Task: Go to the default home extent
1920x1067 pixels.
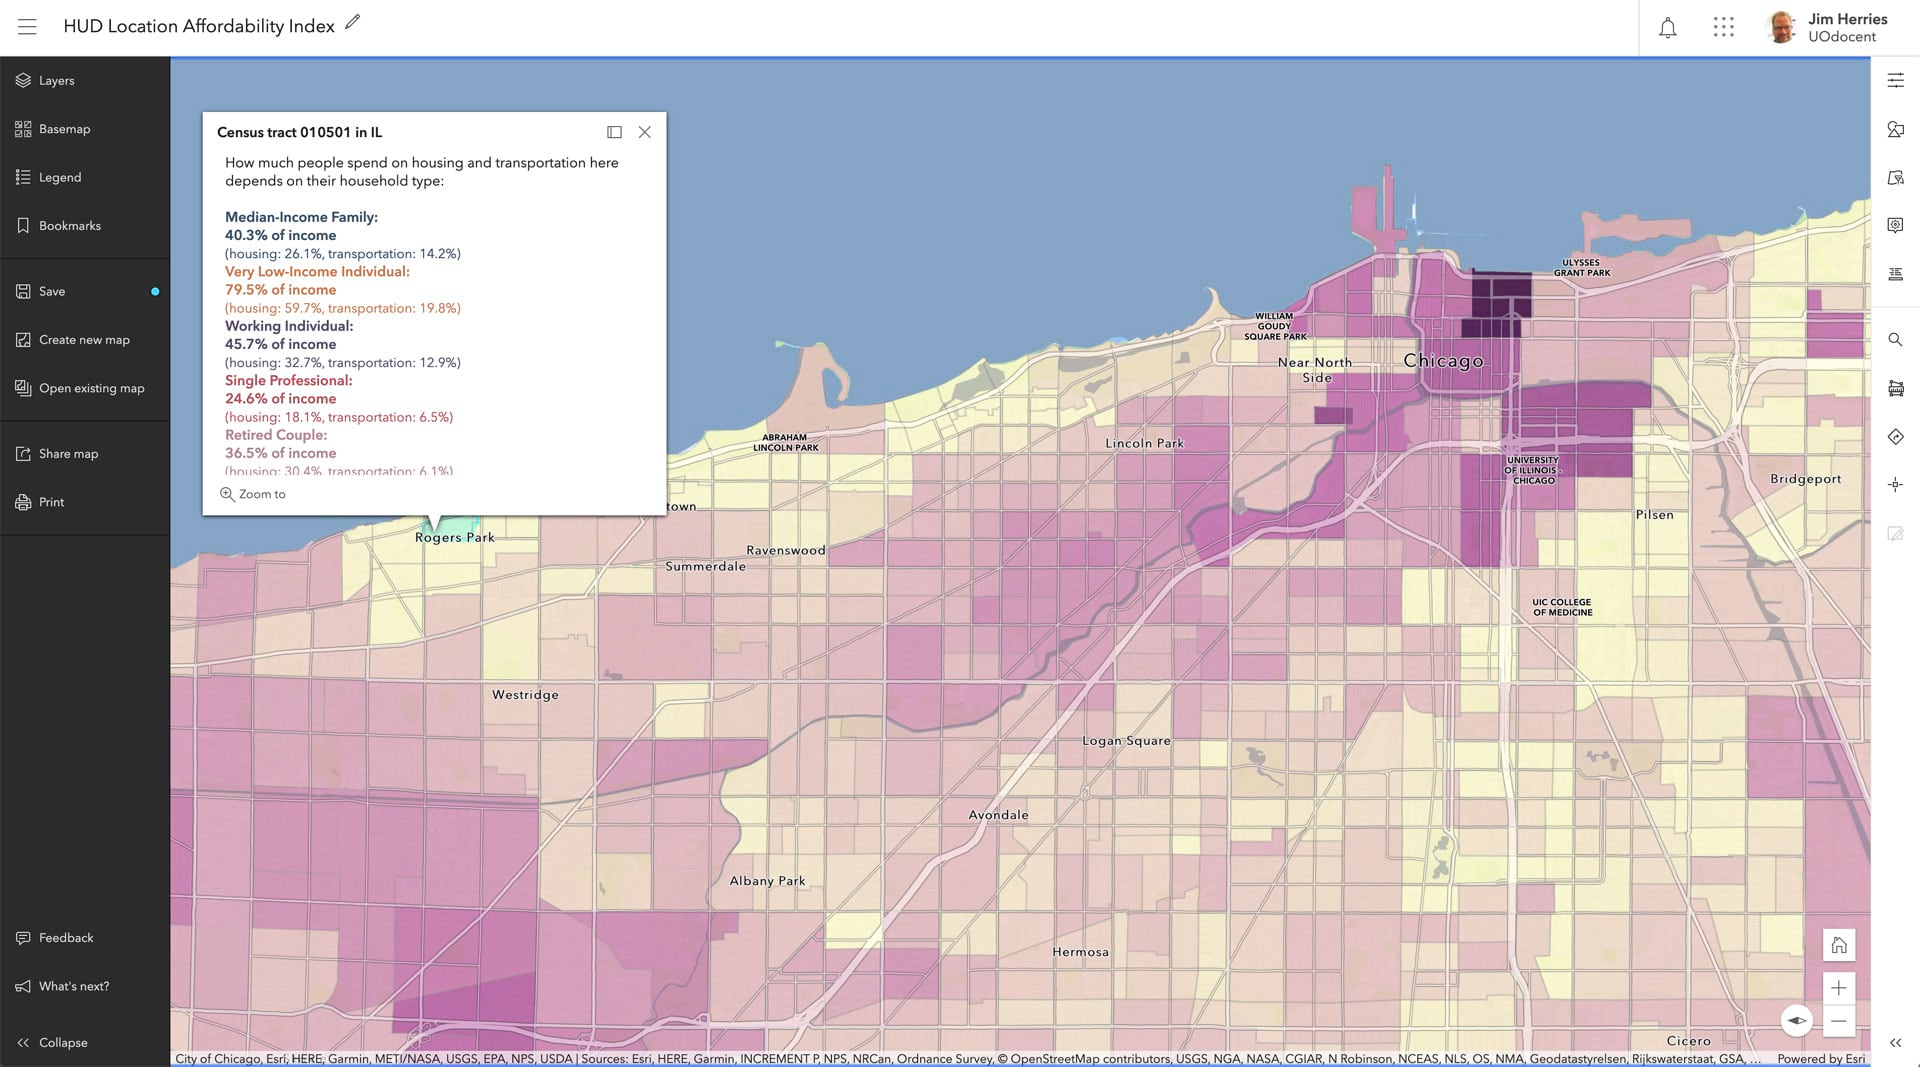Action: (1838, 945)
